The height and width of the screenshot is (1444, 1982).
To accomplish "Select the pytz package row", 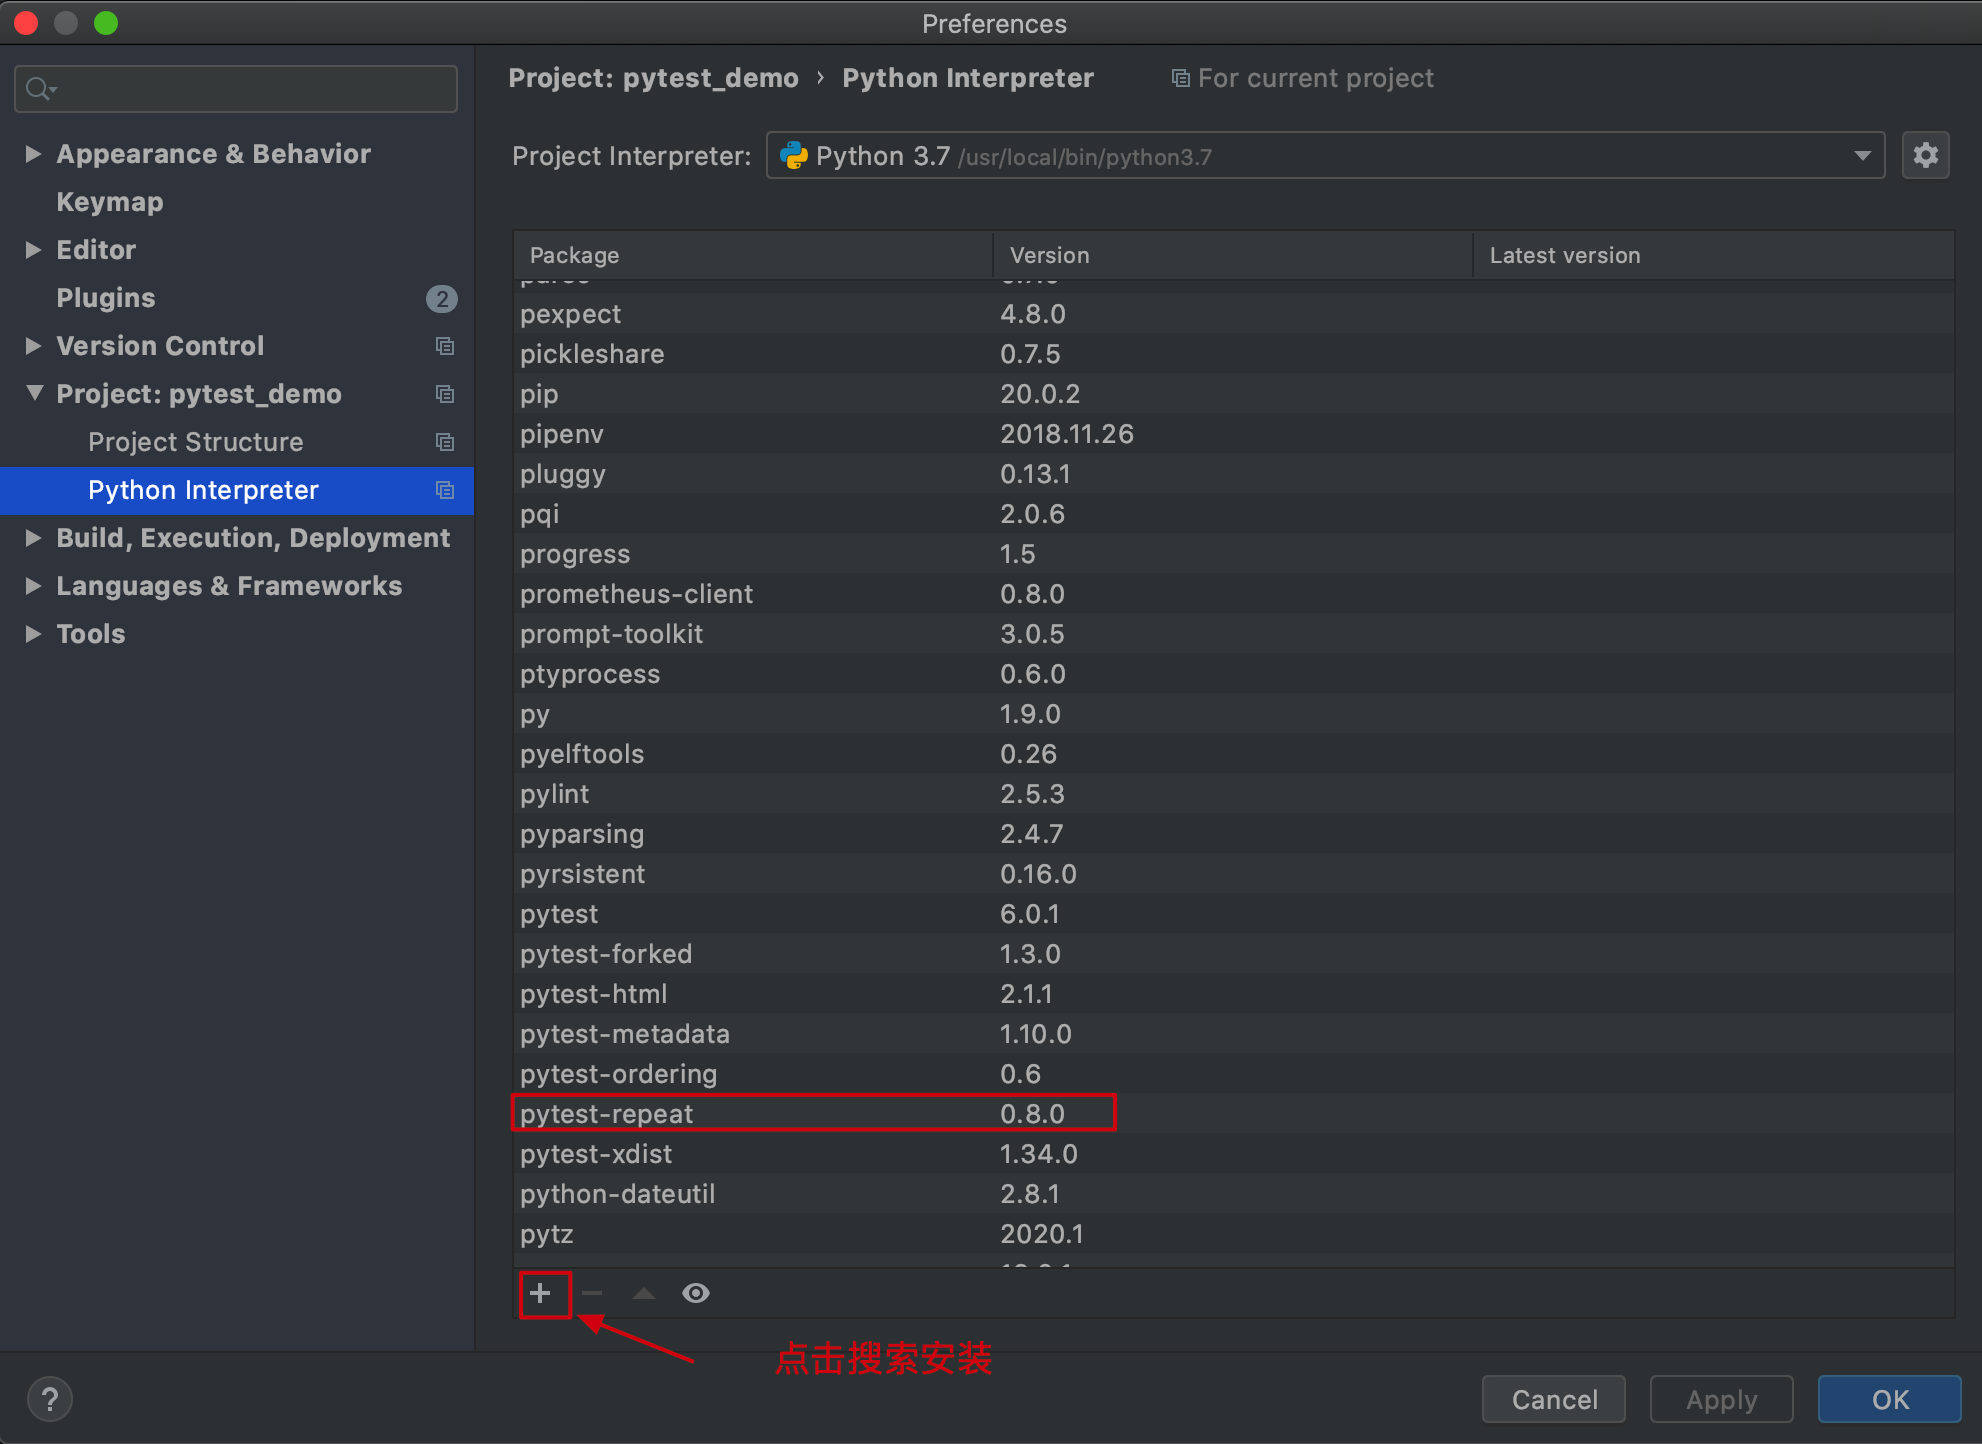I will tap(1234, 1234).
